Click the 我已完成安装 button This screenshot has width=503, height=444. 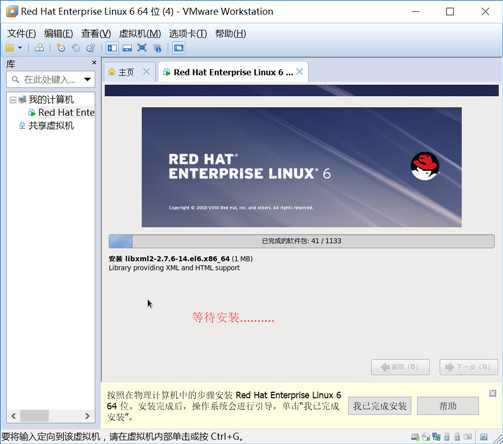point(380,406)
